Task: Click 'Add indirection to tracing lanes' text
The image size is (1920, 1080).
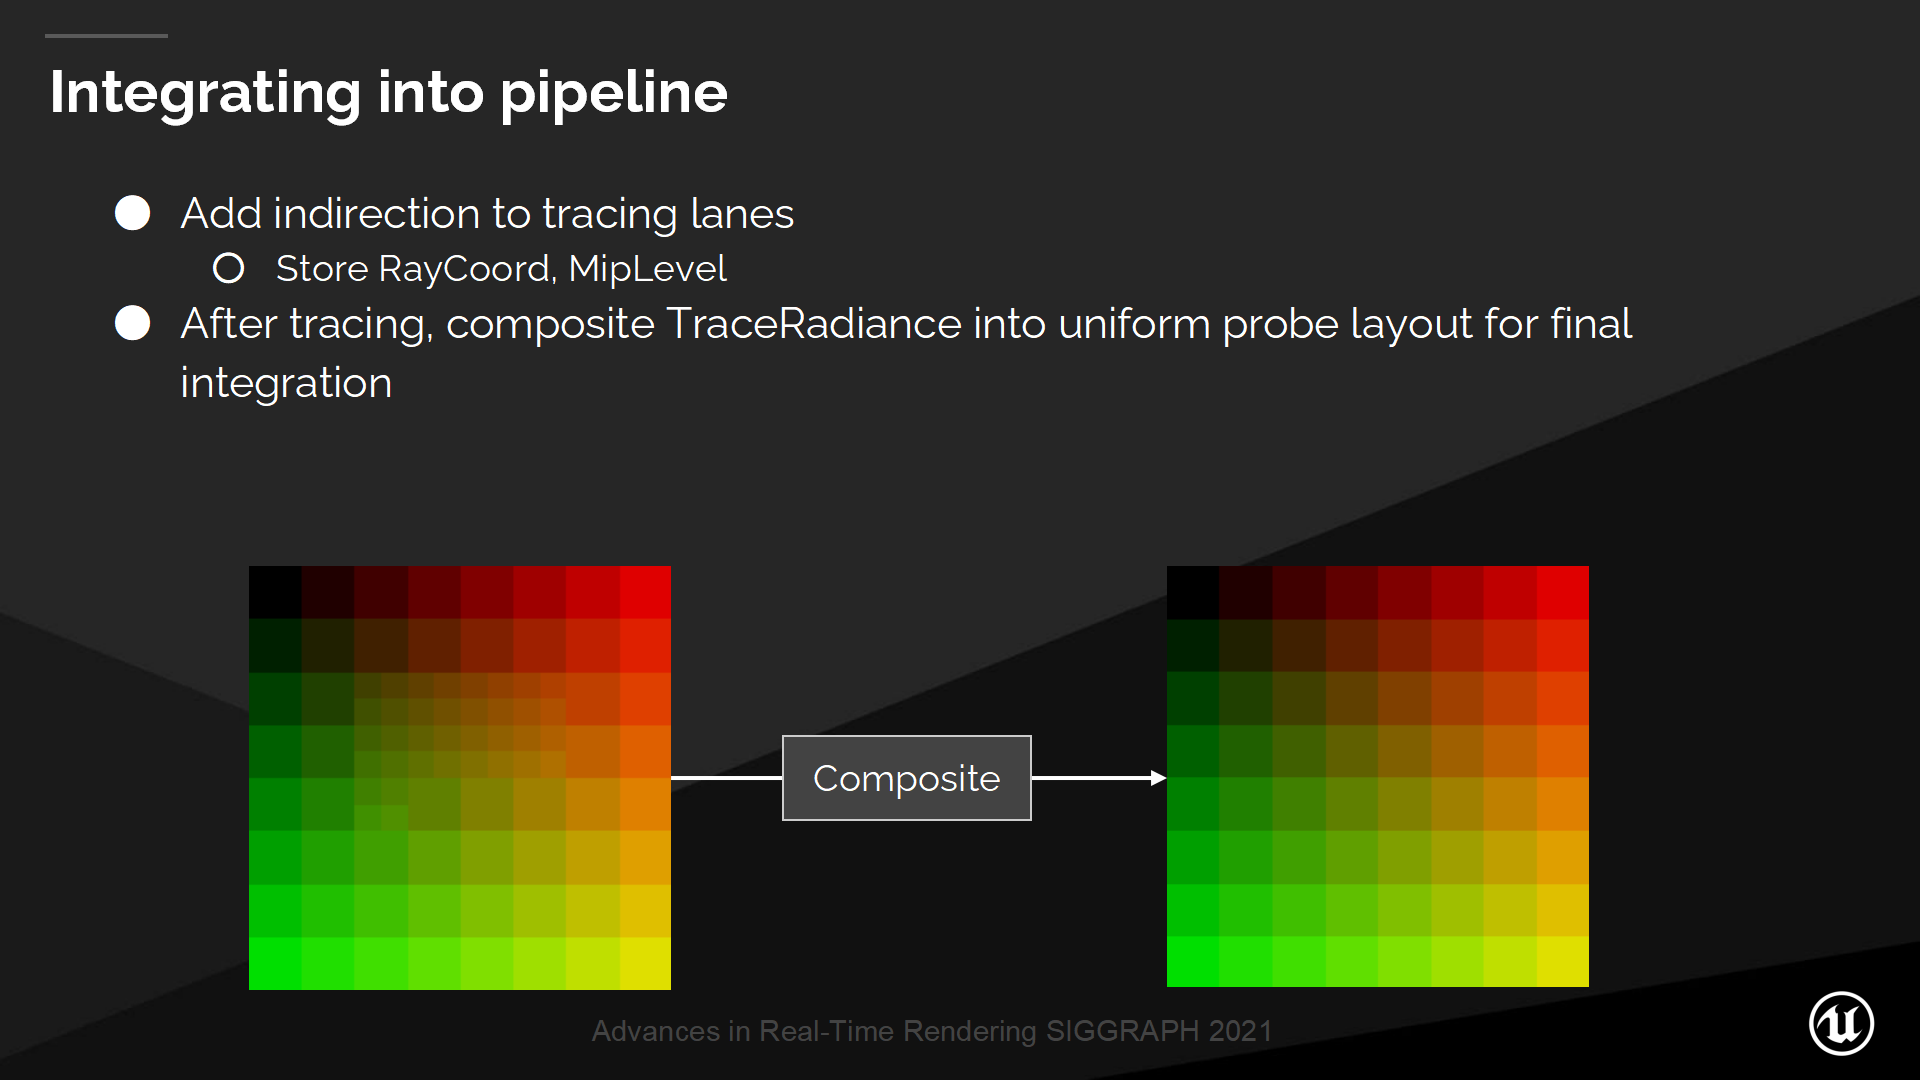Action: coord(487,214)
